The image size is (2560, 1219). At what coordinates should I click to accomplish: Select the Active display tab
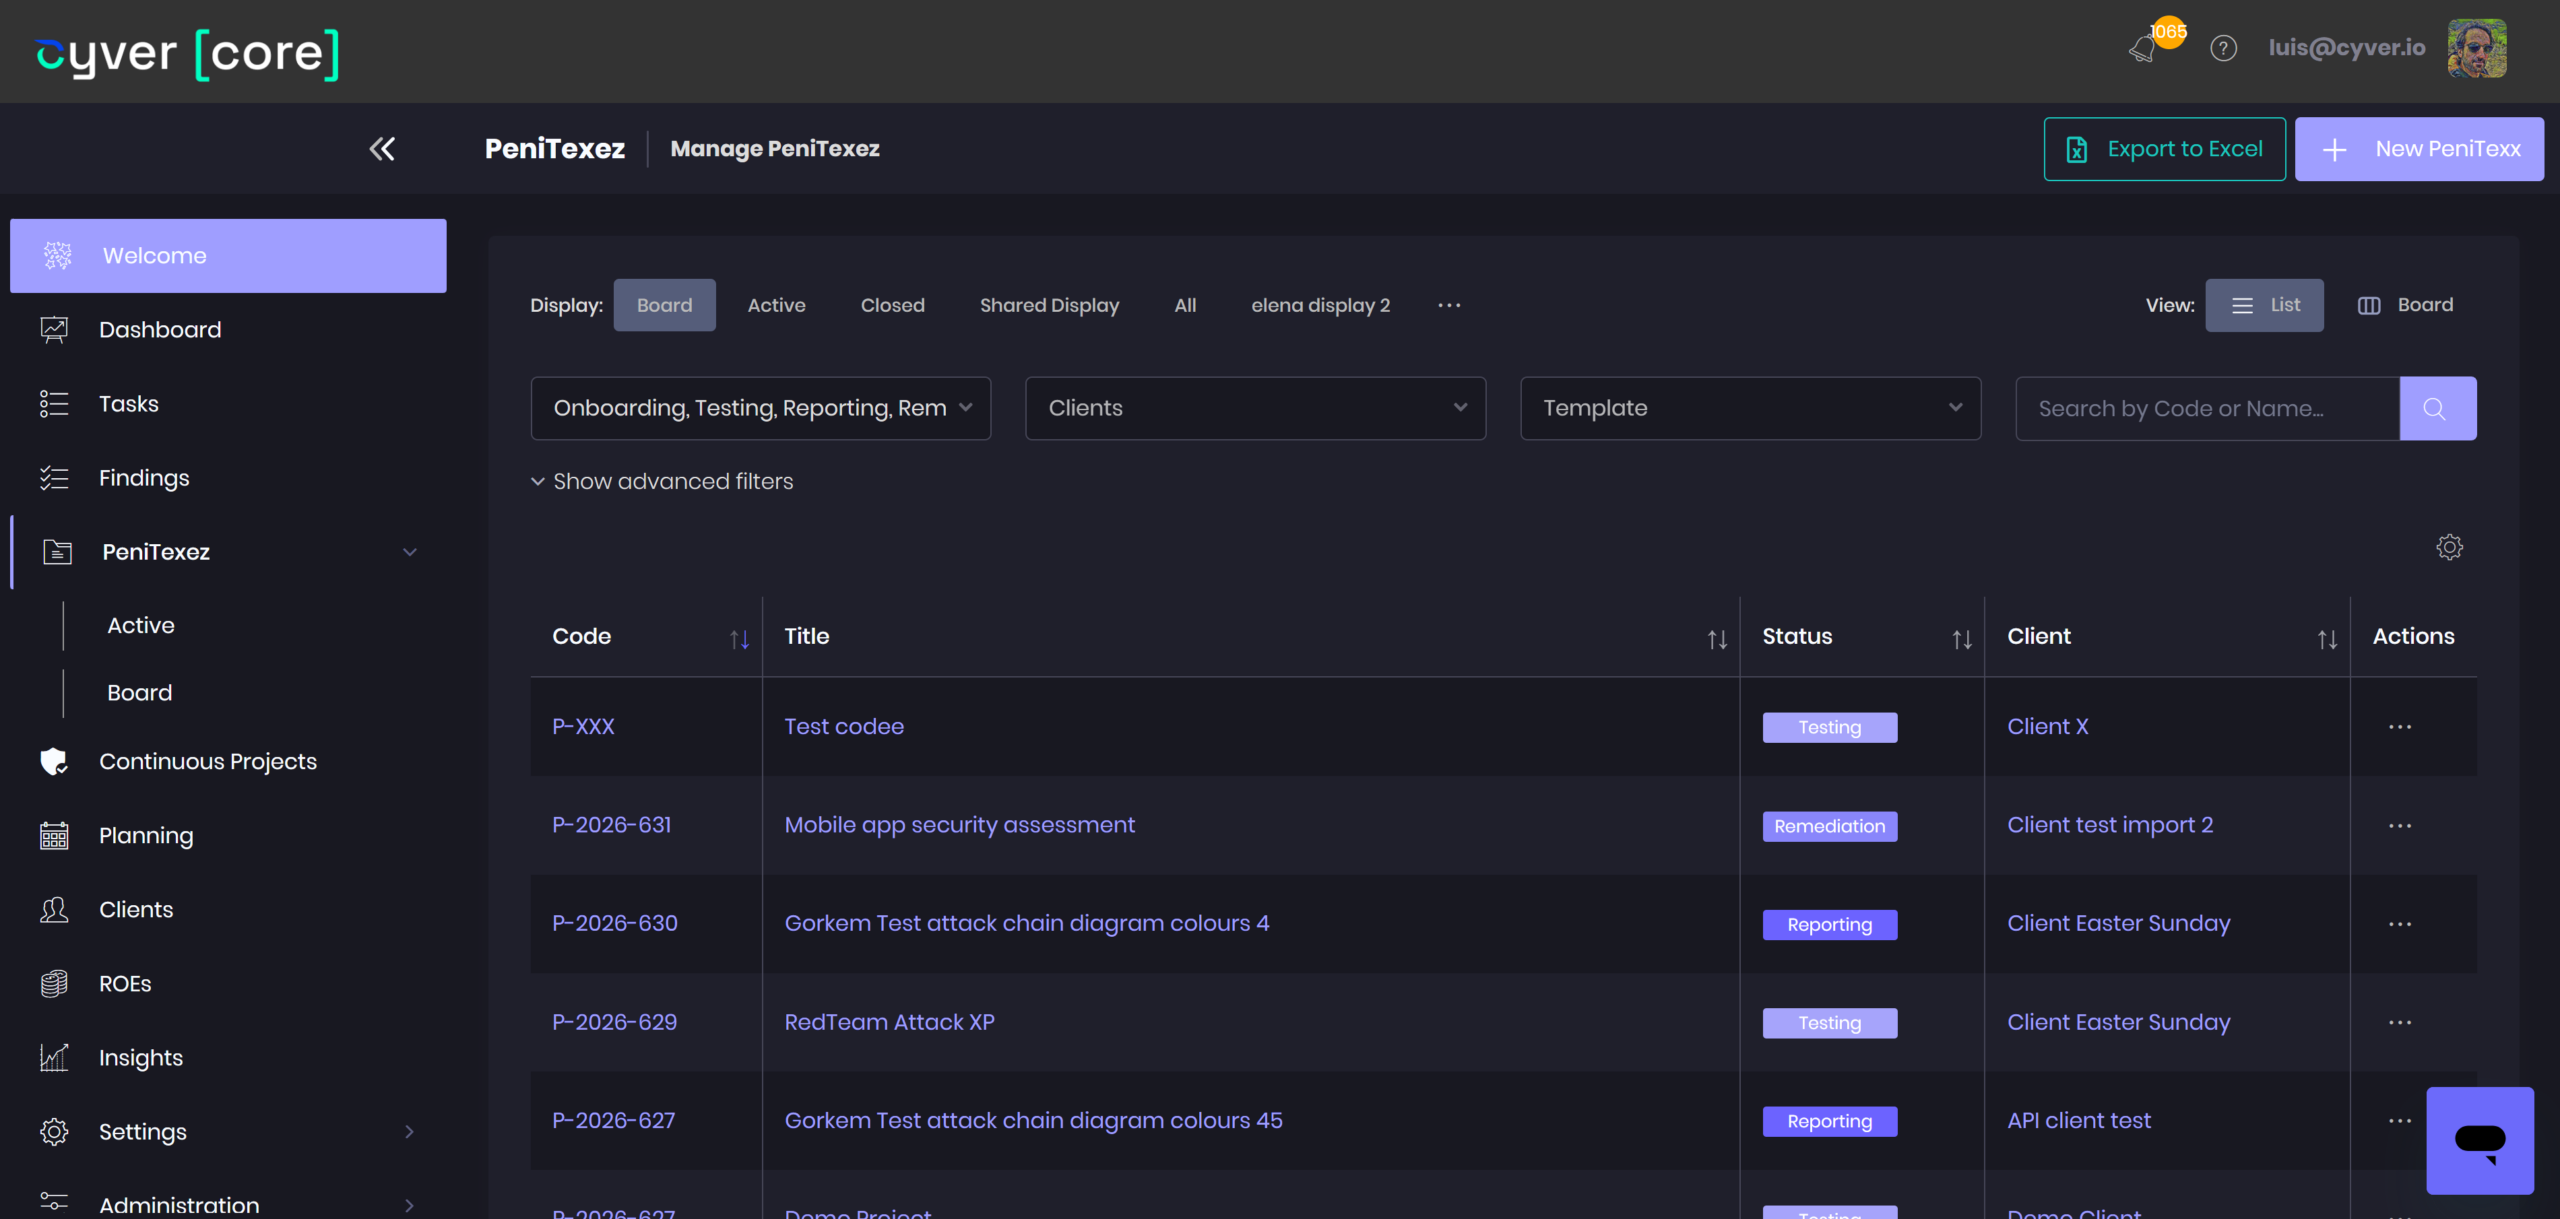coord(776,305)
